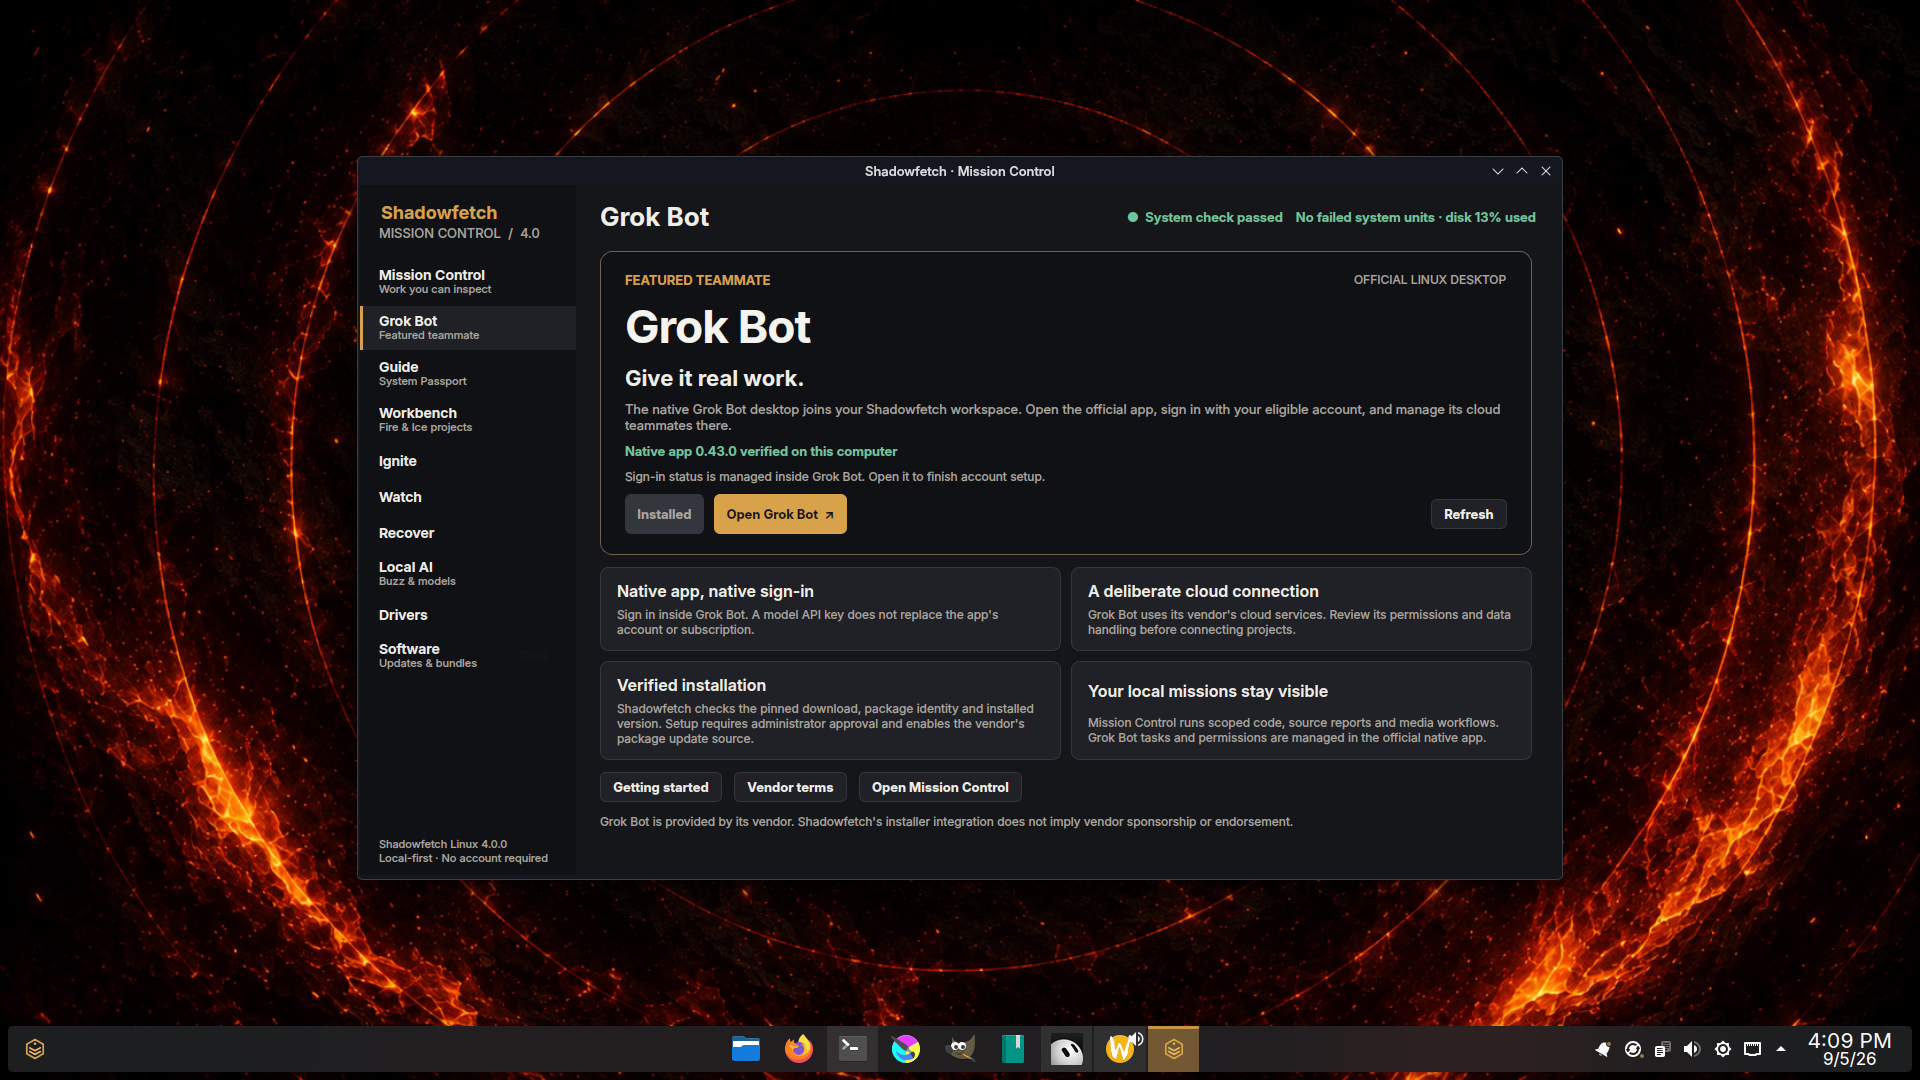The height and width of the screenshot is (1080, 1920).
Task: Open the brightness settings tray icon
Action: 1723,1049
